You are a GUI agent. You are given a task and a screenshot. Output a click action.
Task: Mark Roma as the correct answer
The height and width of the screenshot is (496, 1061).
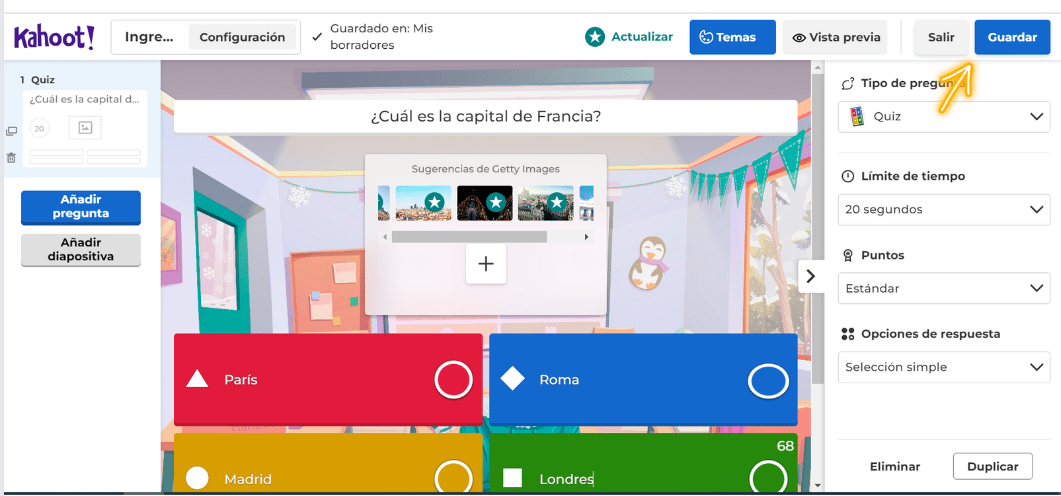769,381
